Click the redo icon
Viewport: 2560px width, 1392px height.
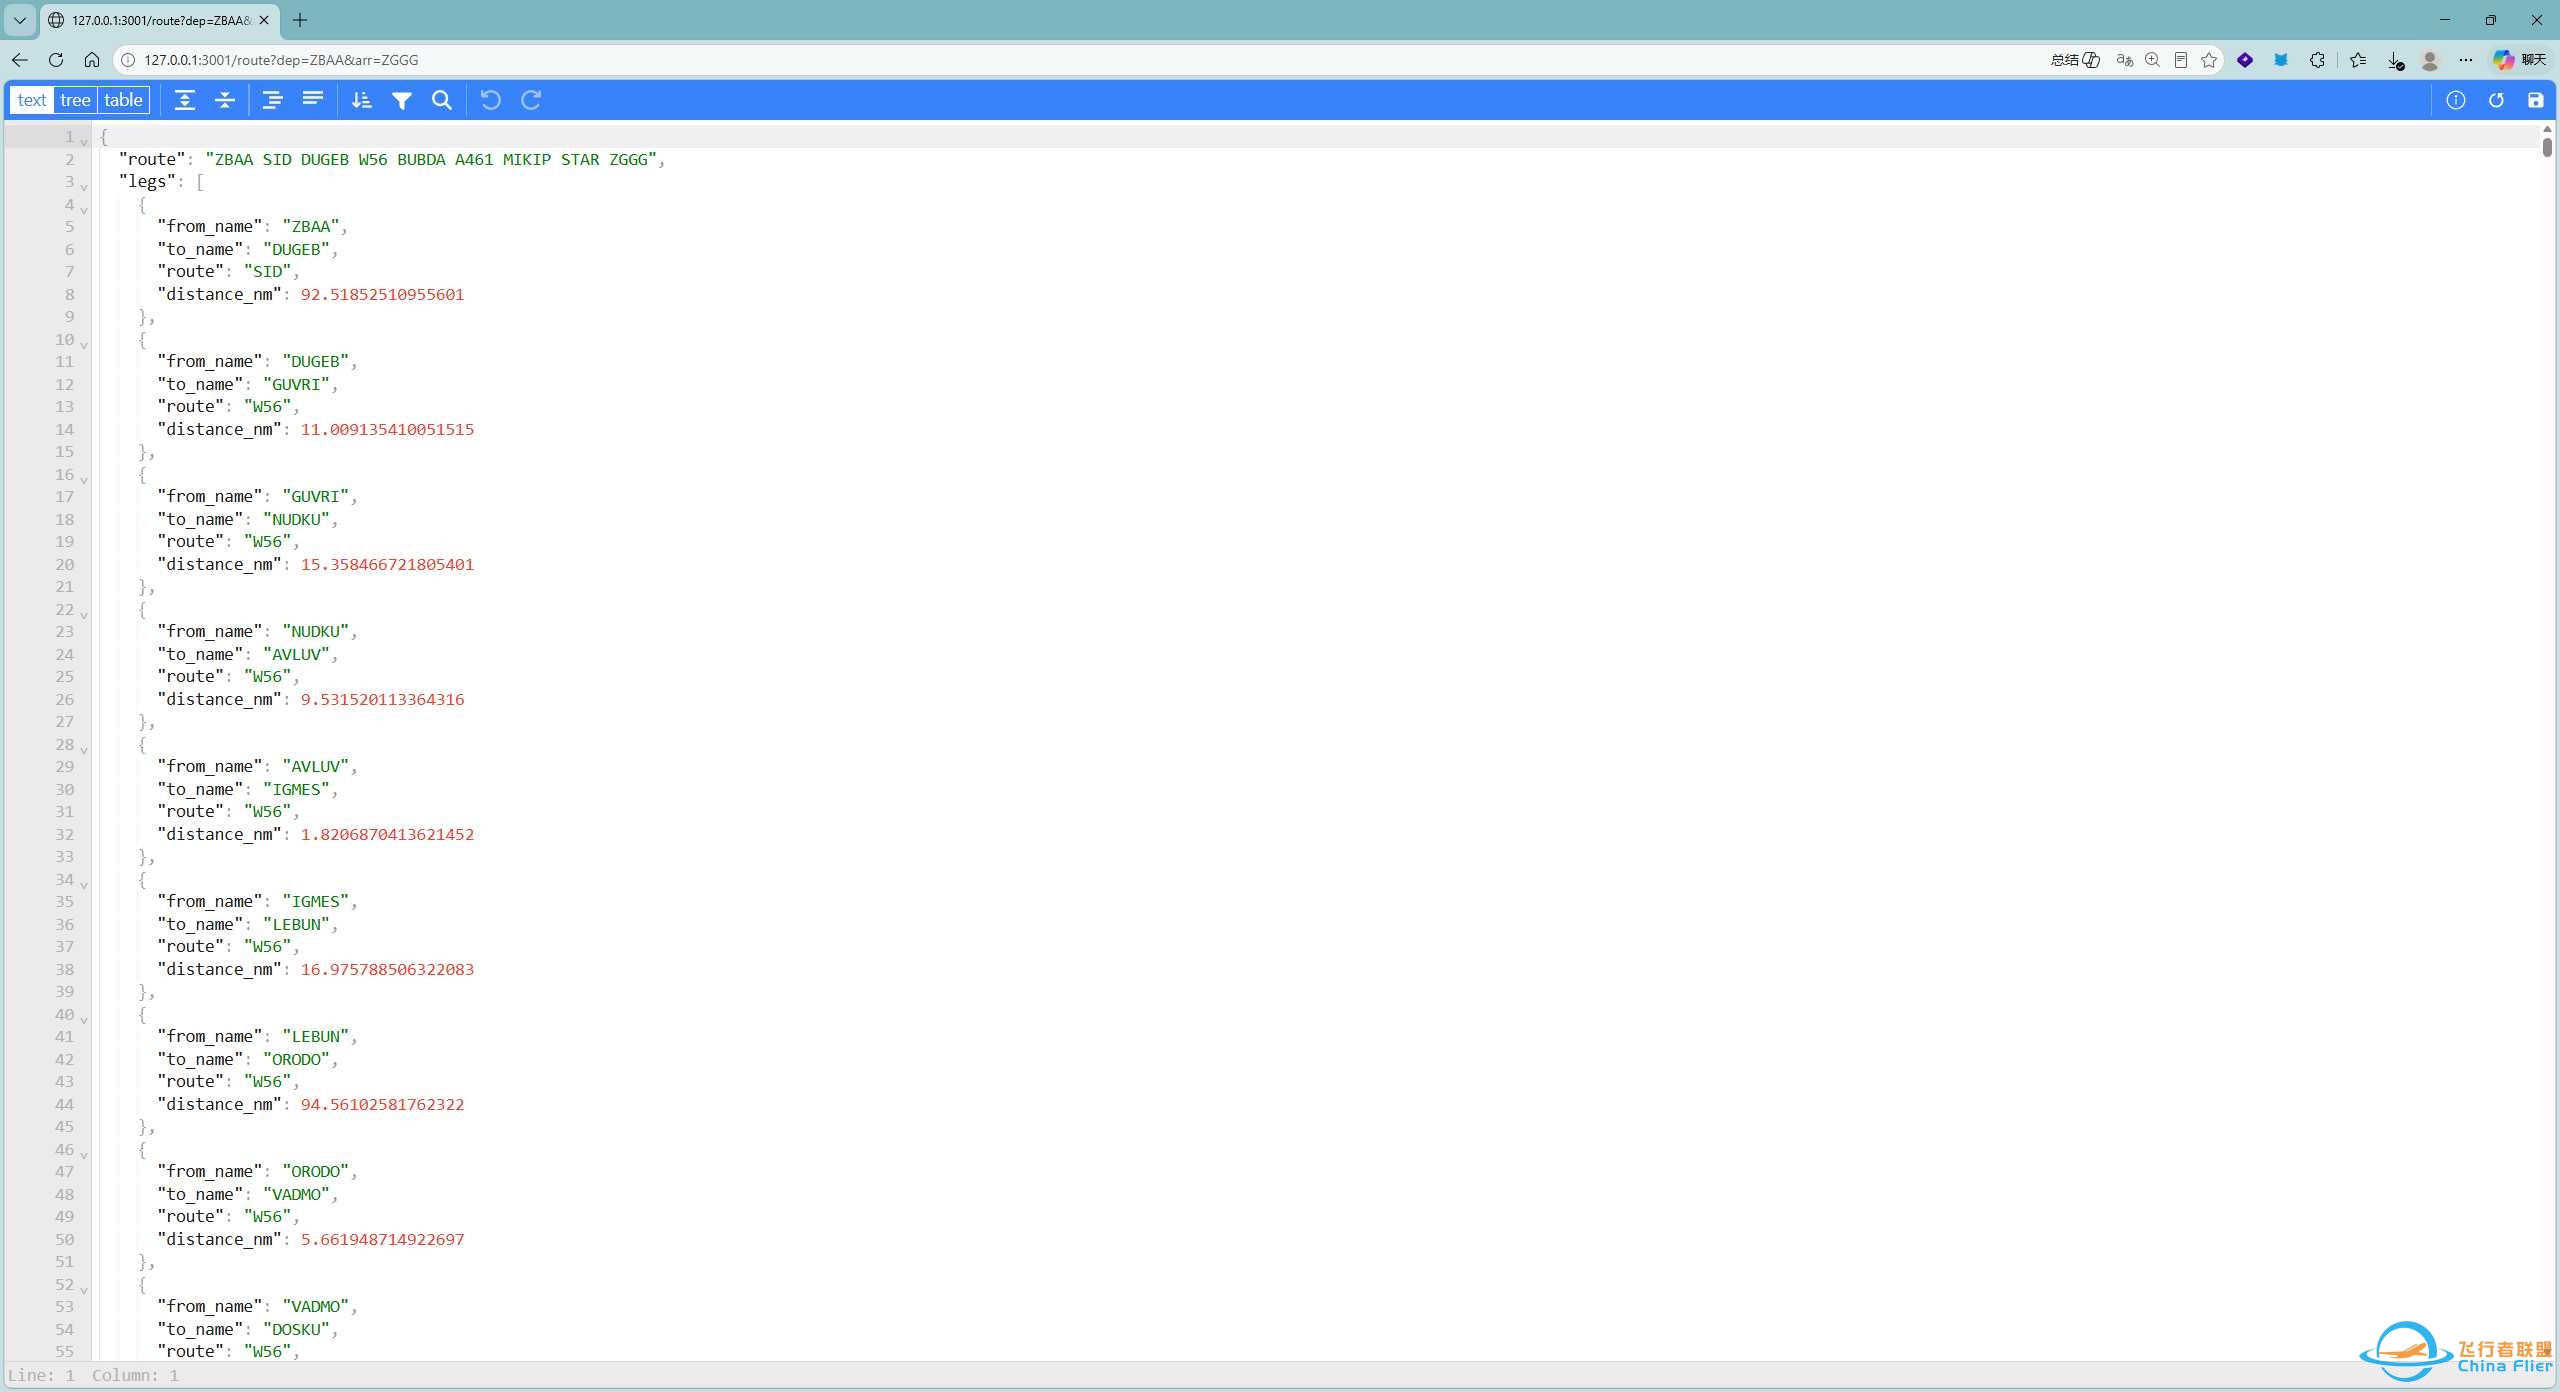click(x=531, y=100)
